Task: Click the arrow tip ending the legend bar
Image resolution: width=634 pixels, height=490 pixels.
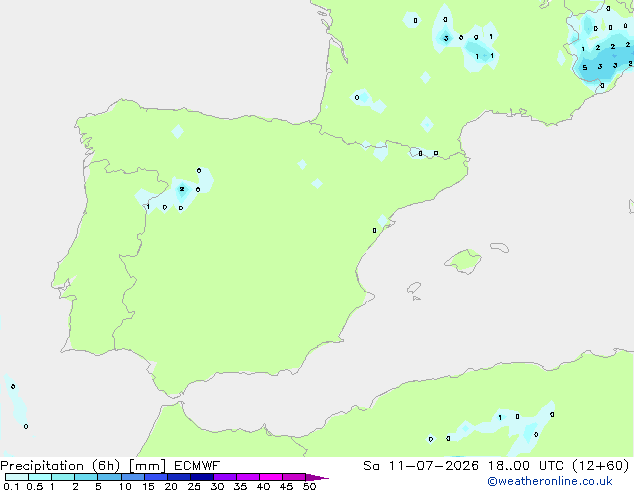Action: pyautogui.click(x=319, y=477)
